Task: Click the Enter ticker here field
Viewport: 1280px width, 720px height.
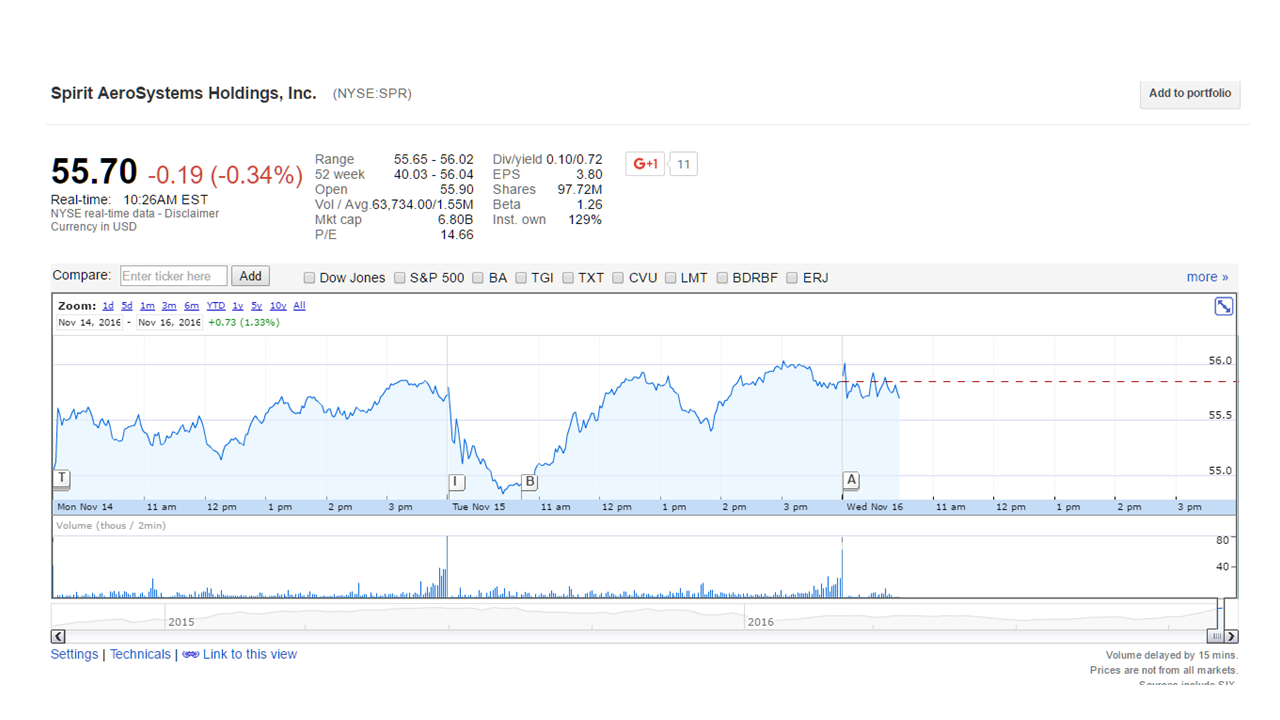Action: tap(173, 276)
